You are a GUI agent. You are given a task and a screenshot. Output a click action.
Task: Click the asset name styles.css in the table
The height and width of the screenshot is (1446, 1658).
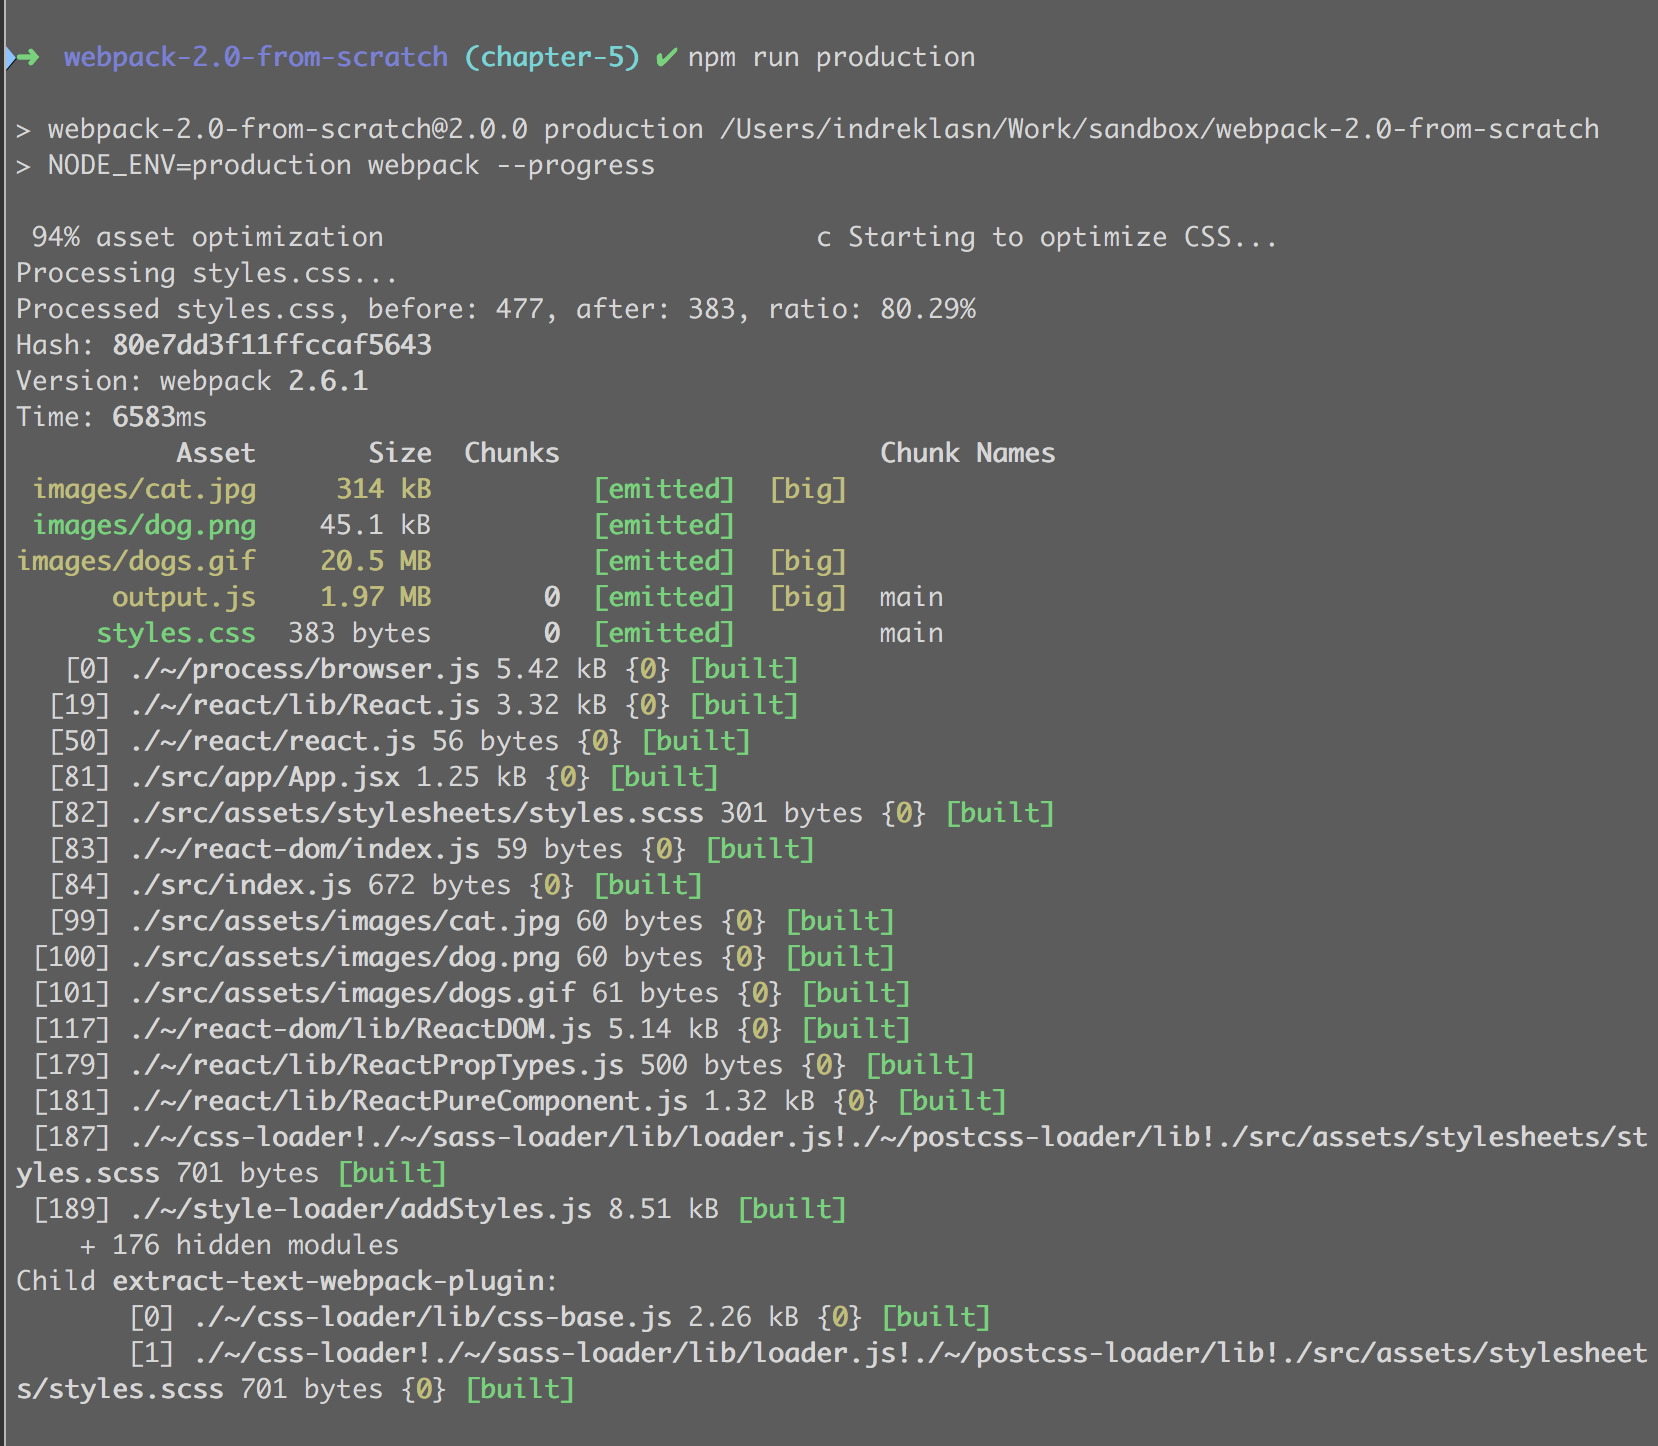click(x=176, y=633)
